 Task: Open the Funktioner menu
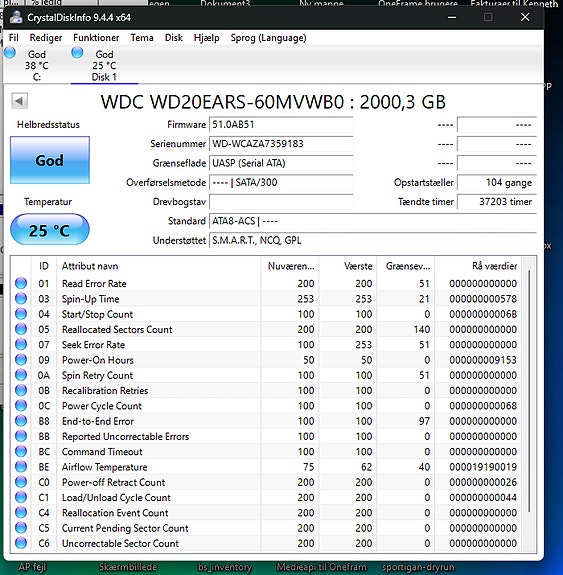[x=96, y=38]
